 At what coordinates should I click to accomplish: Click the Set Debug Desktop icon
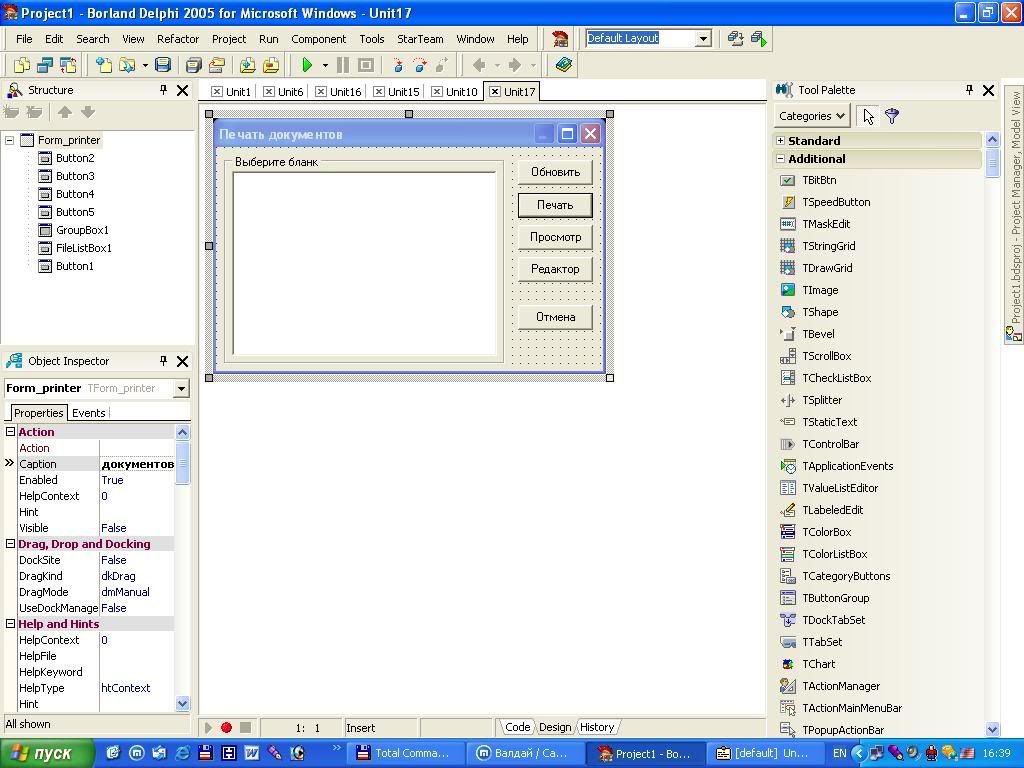pyautogui.click(x=759, y=39)
